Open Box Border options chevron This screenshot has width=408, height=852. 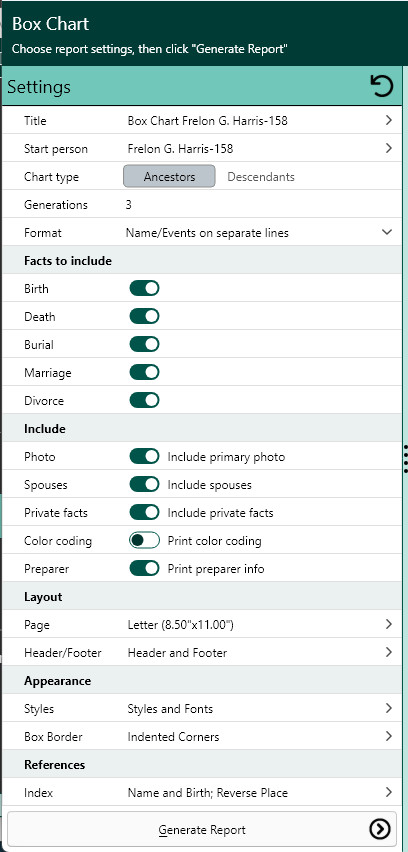(x=388, y=736)
